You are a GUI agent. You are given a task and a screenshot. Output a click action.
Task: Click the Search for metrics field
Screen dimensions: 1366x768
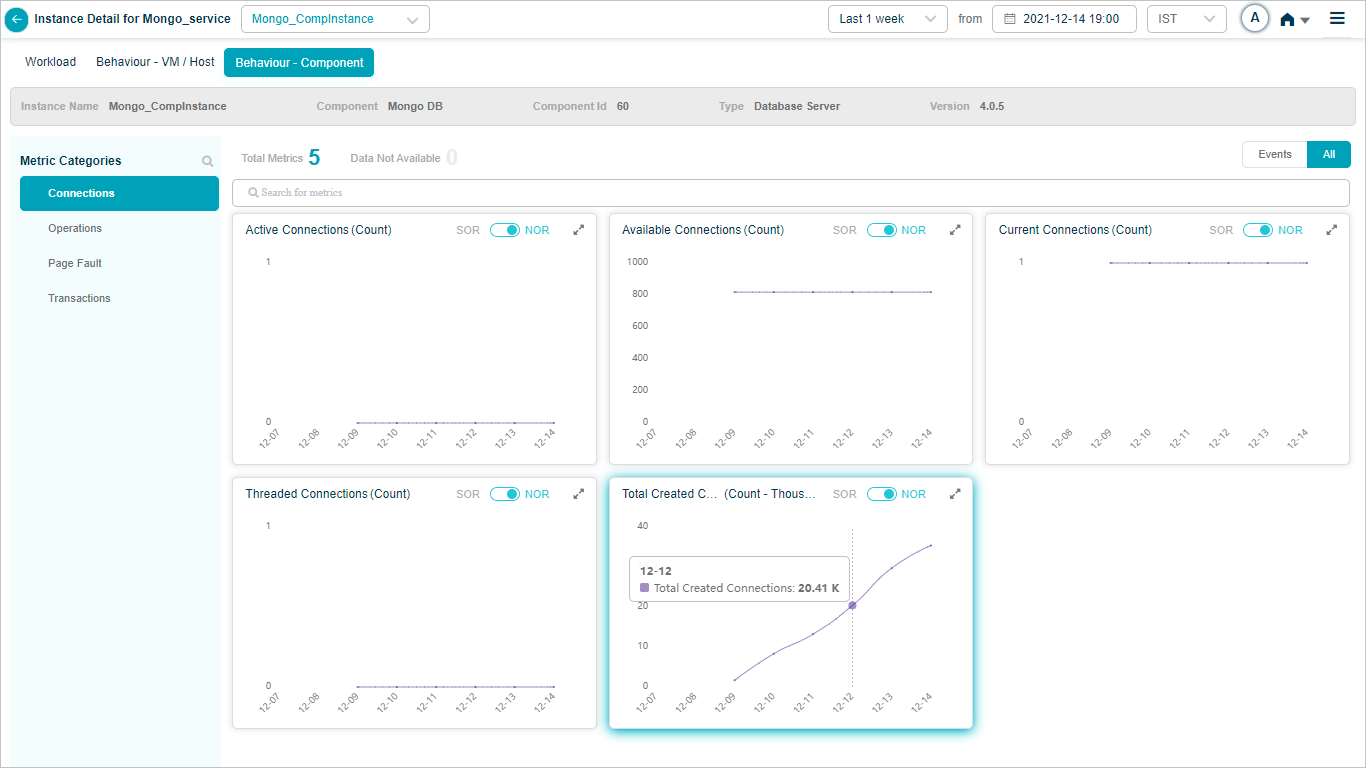(x=790, y=192)
